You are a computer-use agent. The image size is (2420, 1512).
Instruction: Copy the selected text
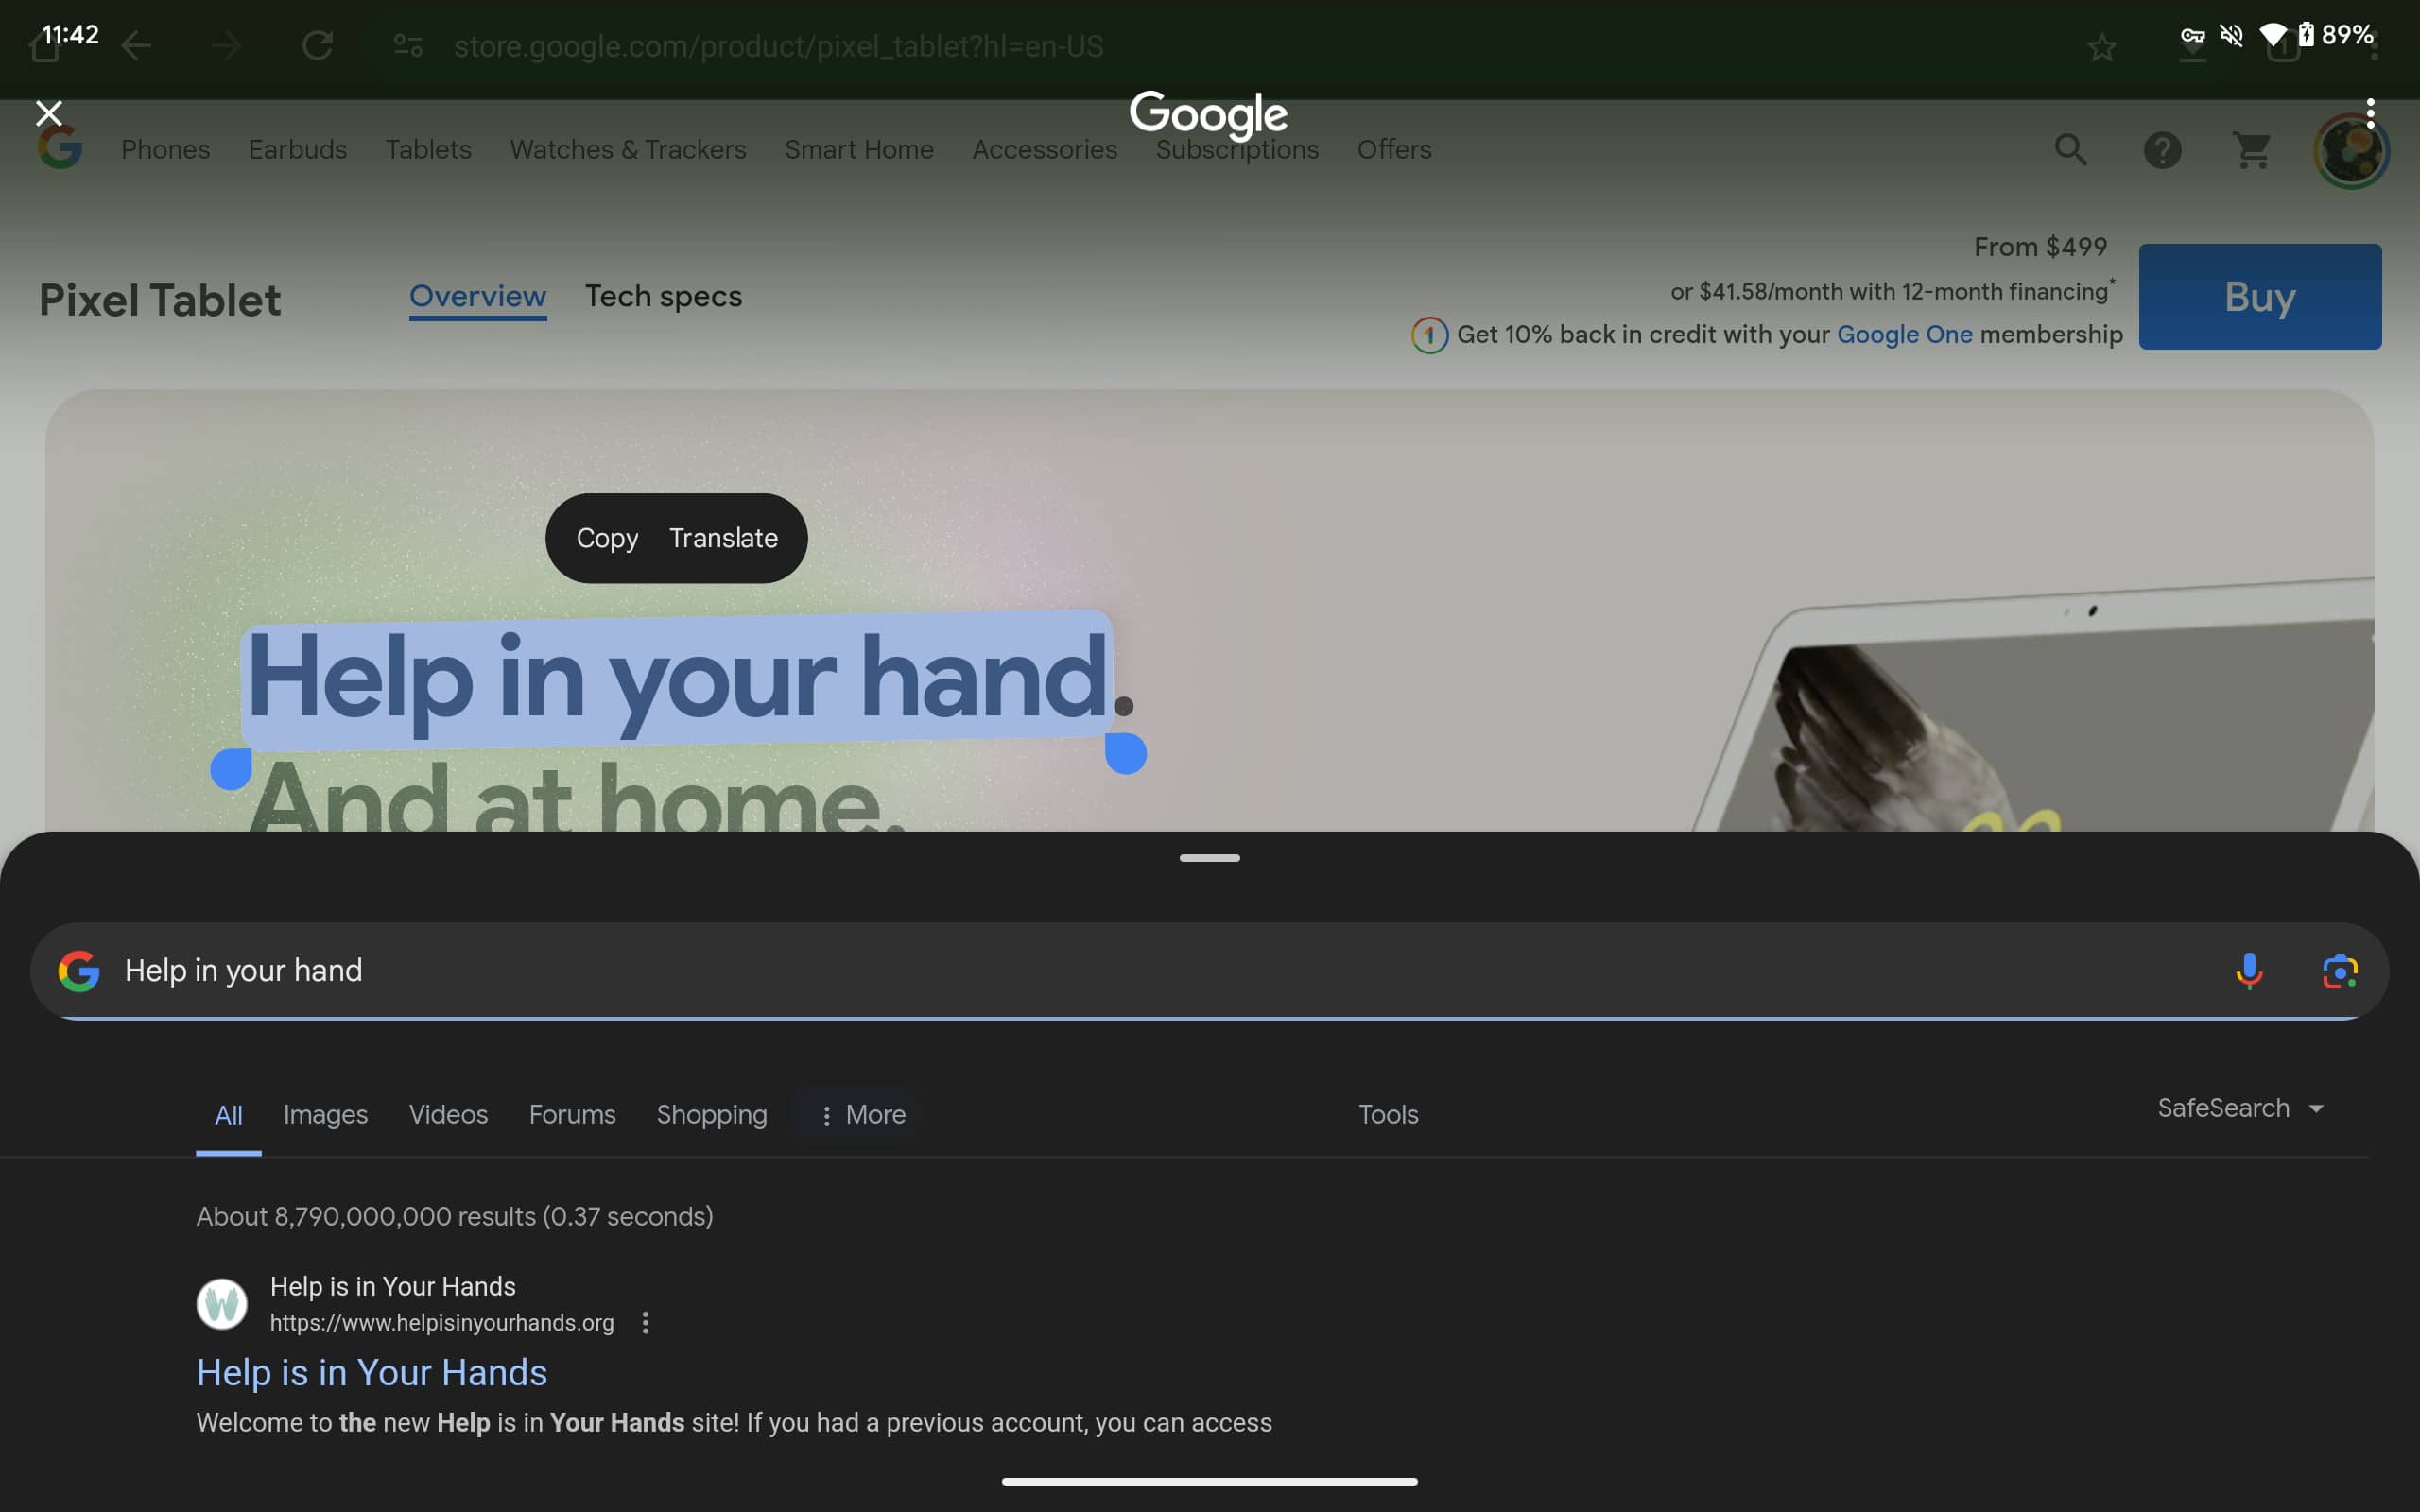pos(607,537)
